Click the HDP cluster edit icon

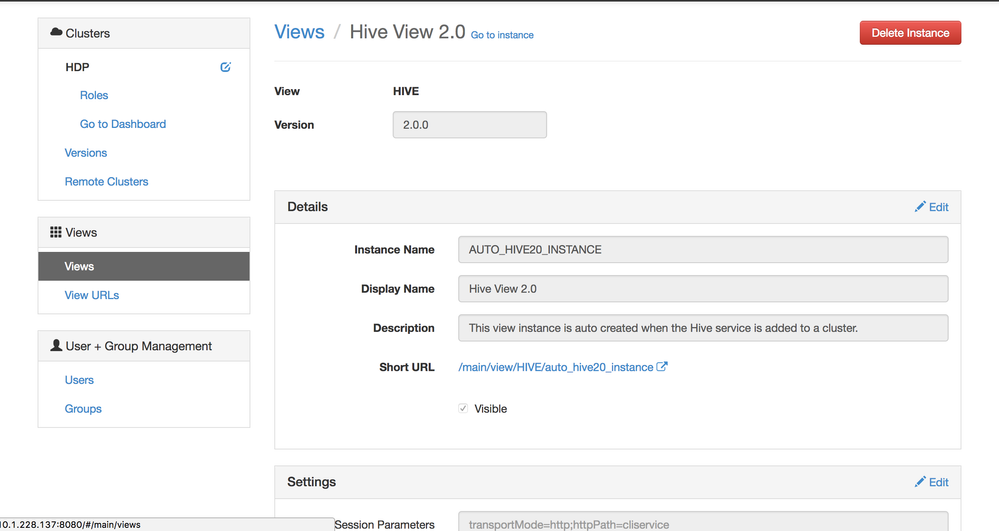225,67
